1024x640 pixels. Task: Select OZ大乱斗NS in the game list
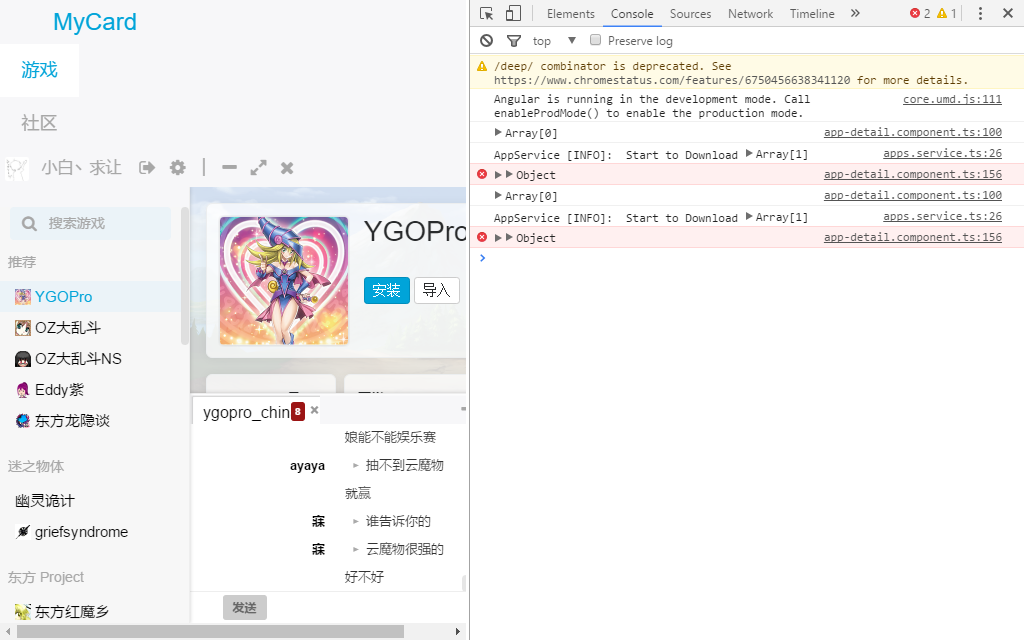(x=78, y=359)
